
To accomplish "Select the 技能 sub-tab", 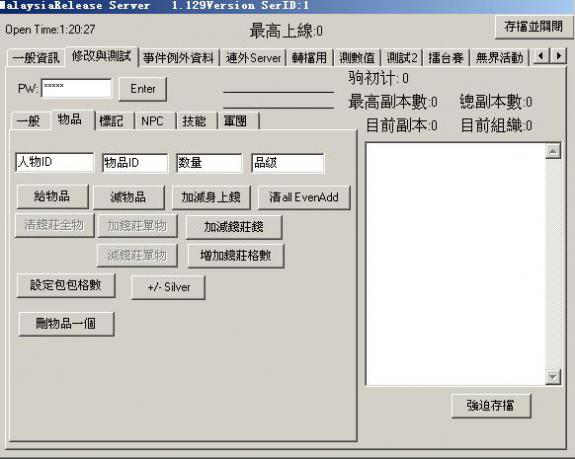I will 194,121.
